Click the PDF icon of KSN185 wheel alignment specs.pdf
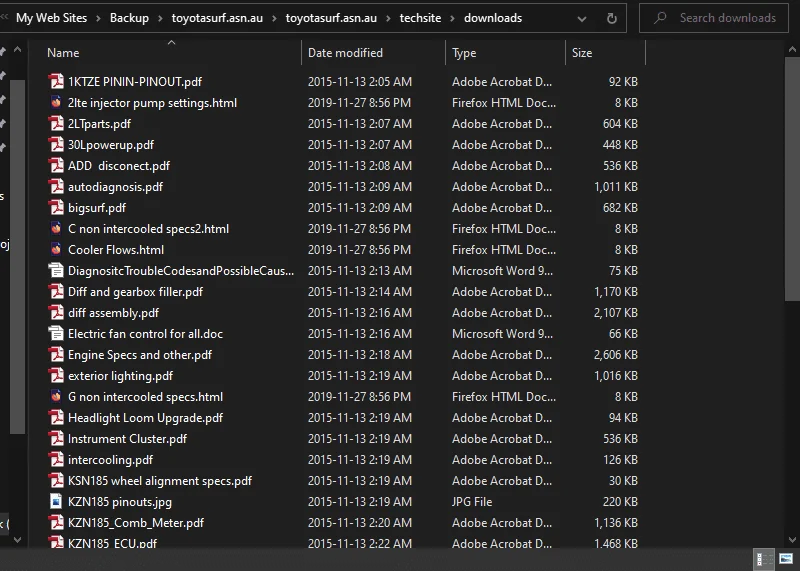Viewport: 800px width, 571px height. [x=56, y=480]
